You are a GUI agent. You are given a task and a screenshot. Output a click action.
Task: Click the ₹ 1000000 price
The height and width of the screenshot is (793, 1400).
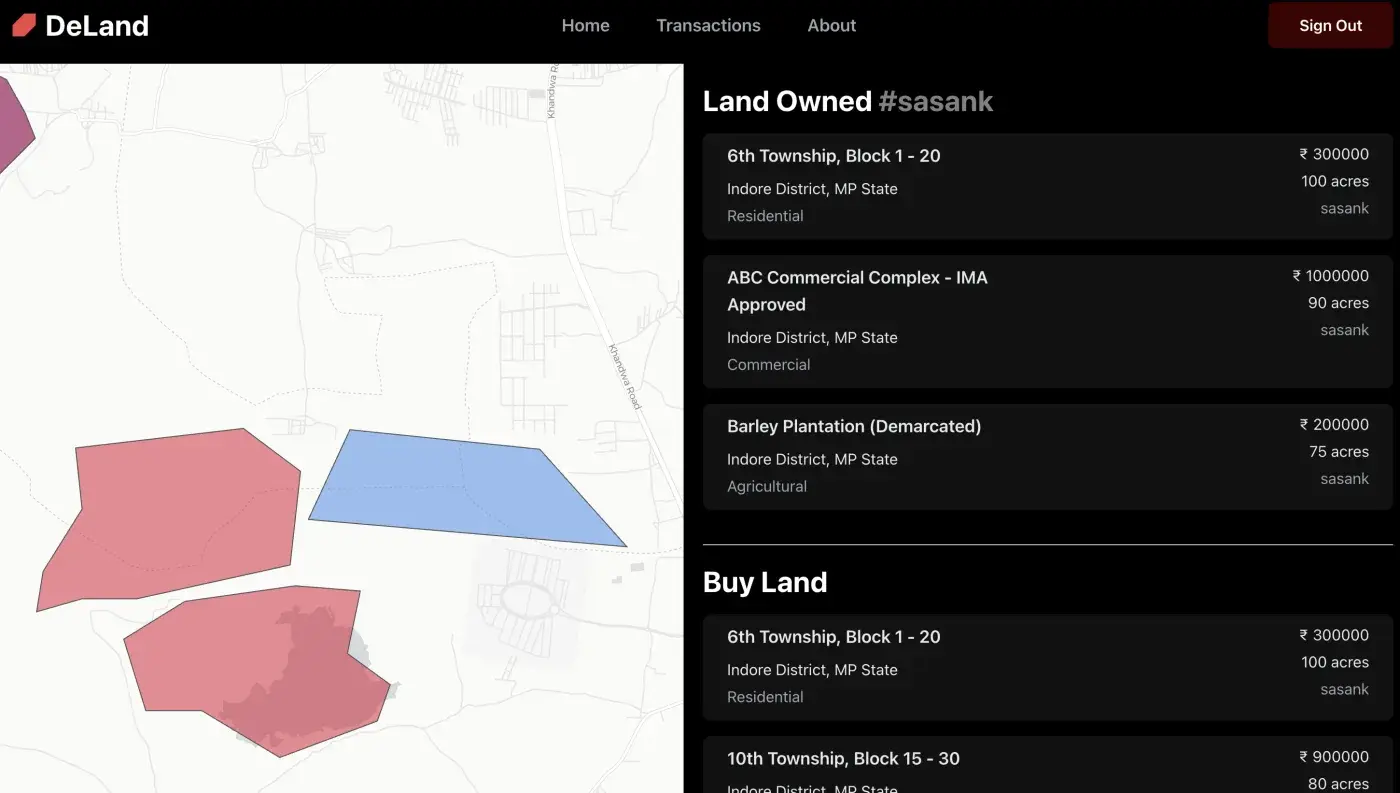(1330, 276)
